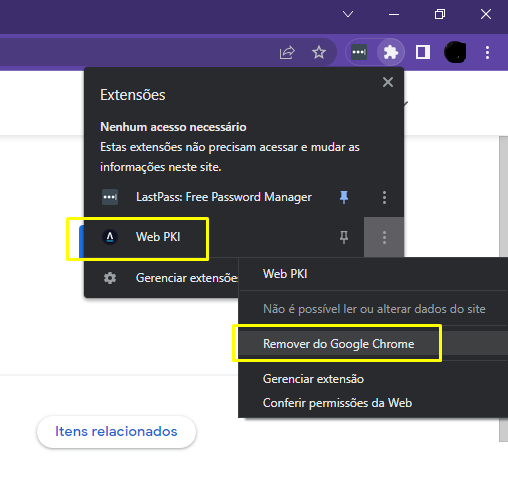The width and height of the screenshot is (508, 481).
Task: Share this page using the share icon
Action: 287,52
